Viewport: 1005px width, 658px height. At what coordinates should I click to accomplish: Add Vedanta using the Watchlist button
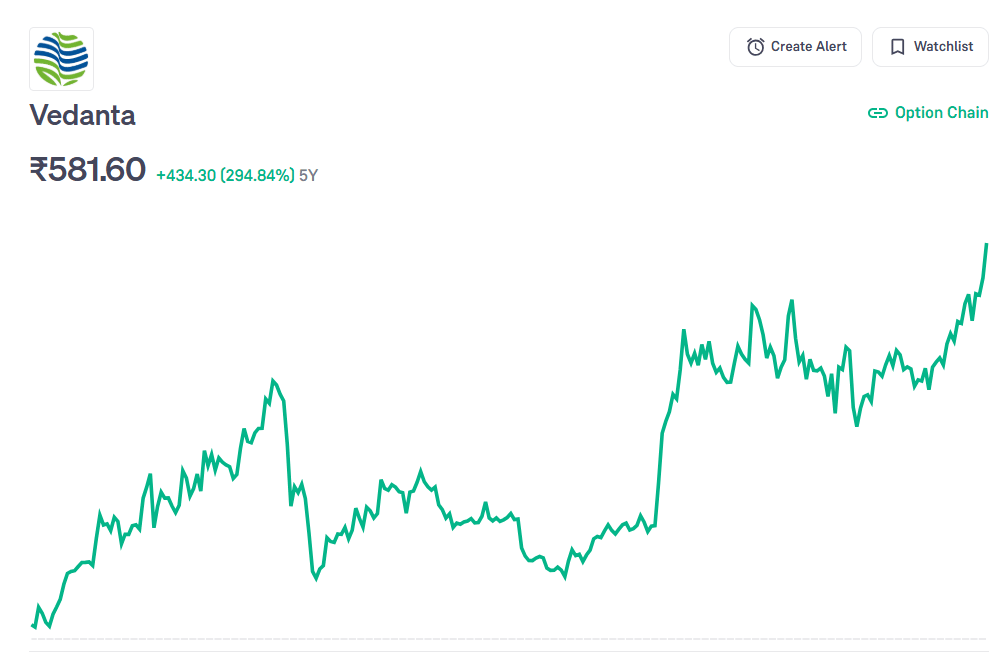[x=930, y=47]
